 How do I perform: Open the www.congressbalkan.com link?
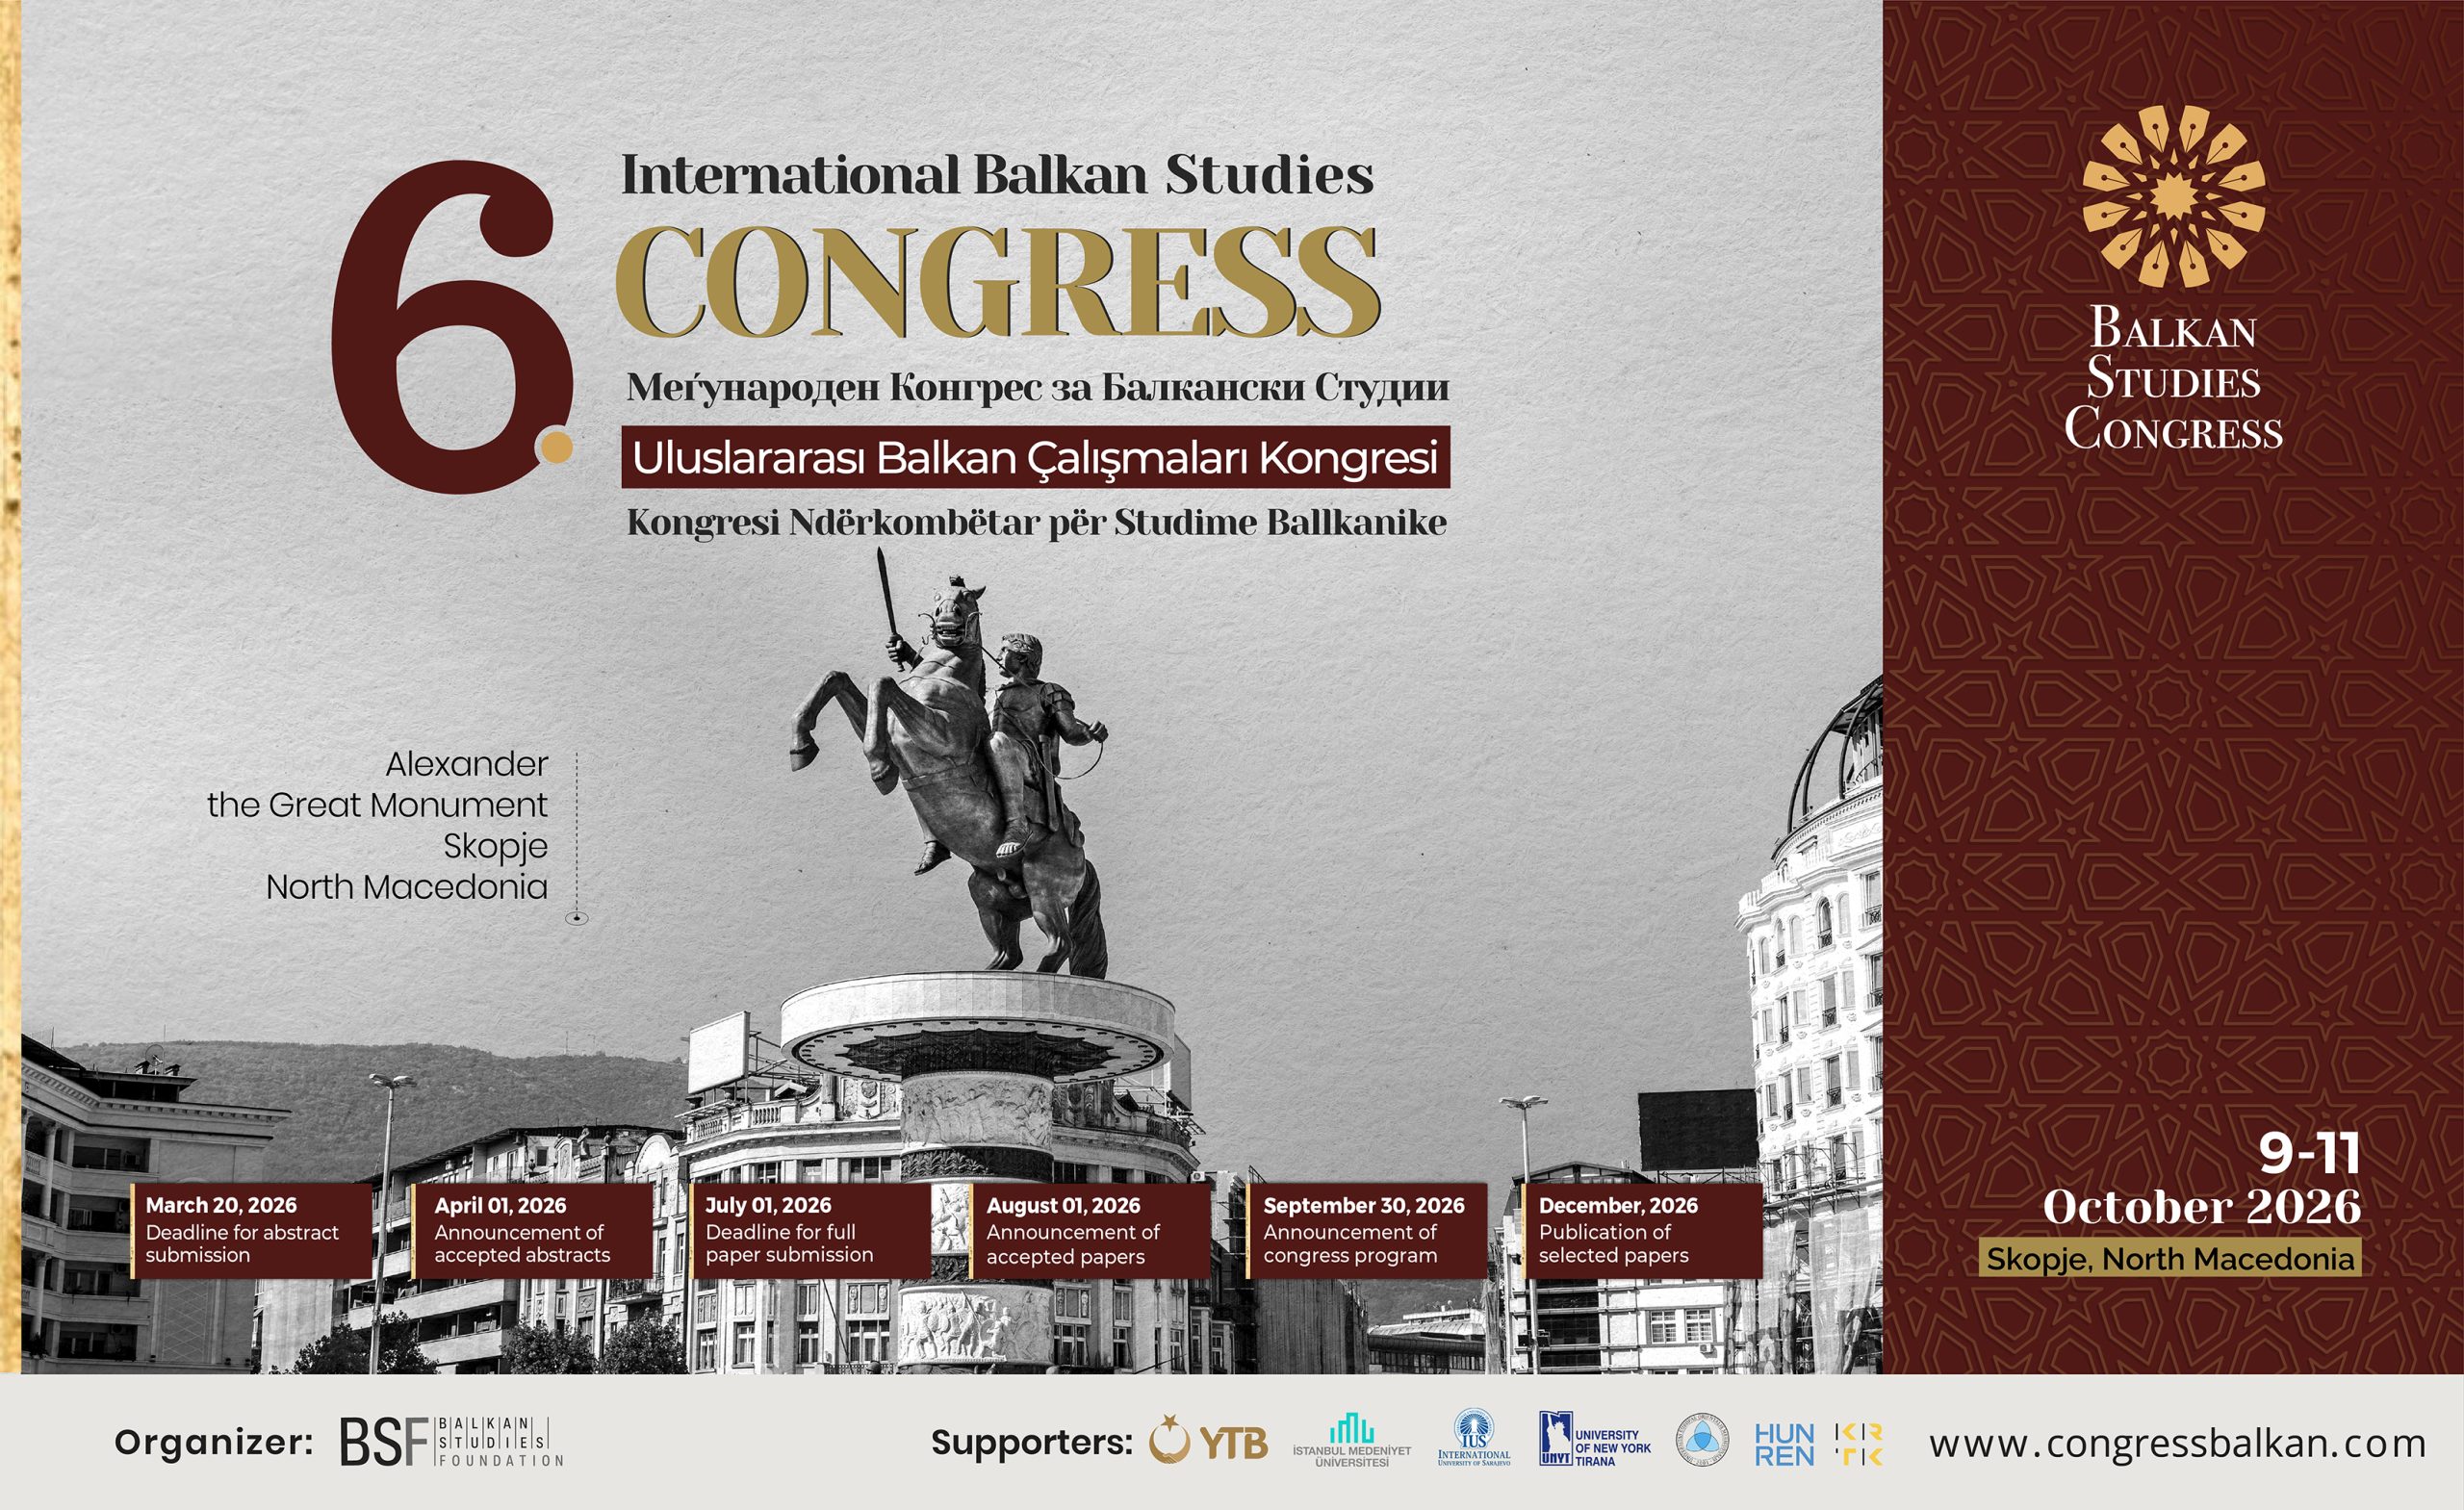2177,1443
